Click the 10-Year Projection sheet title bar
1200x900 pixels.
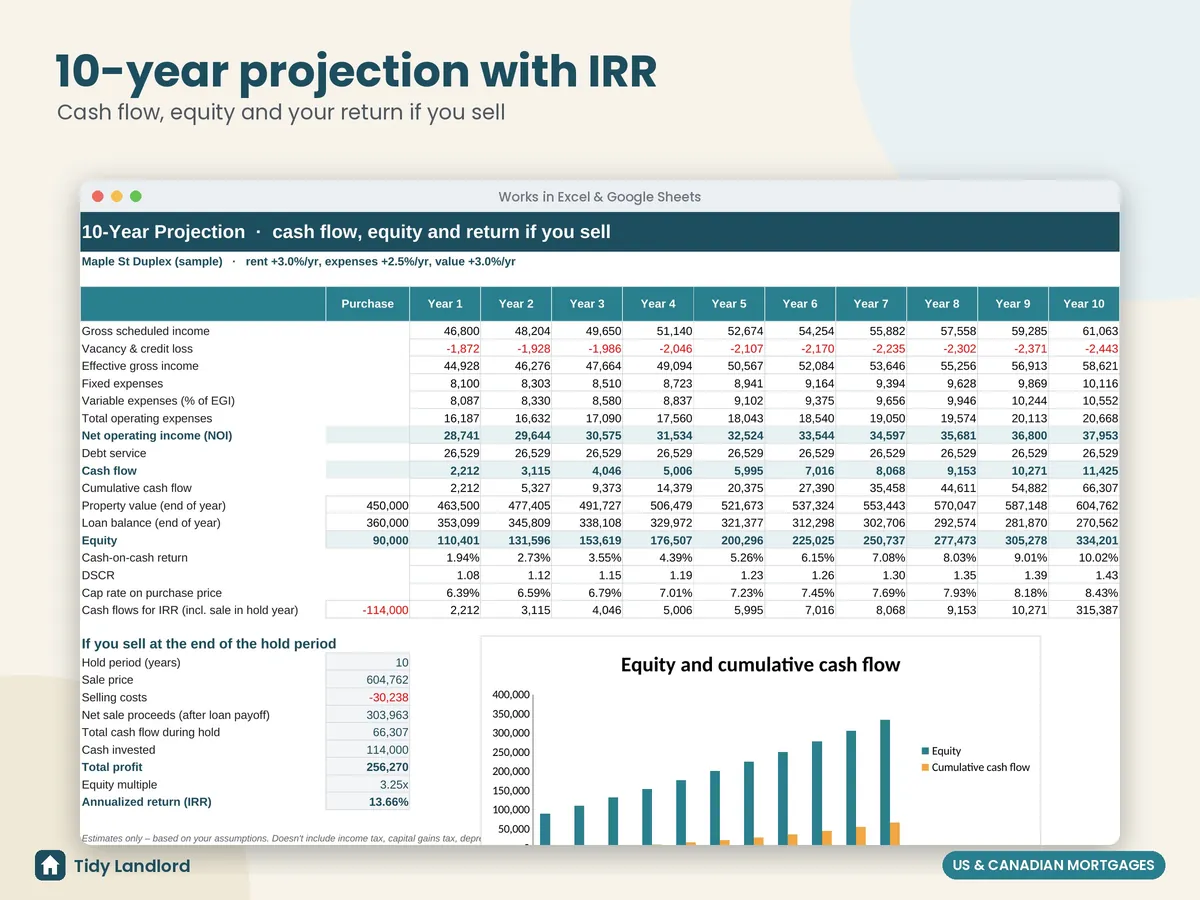click(x=600, y=232)
